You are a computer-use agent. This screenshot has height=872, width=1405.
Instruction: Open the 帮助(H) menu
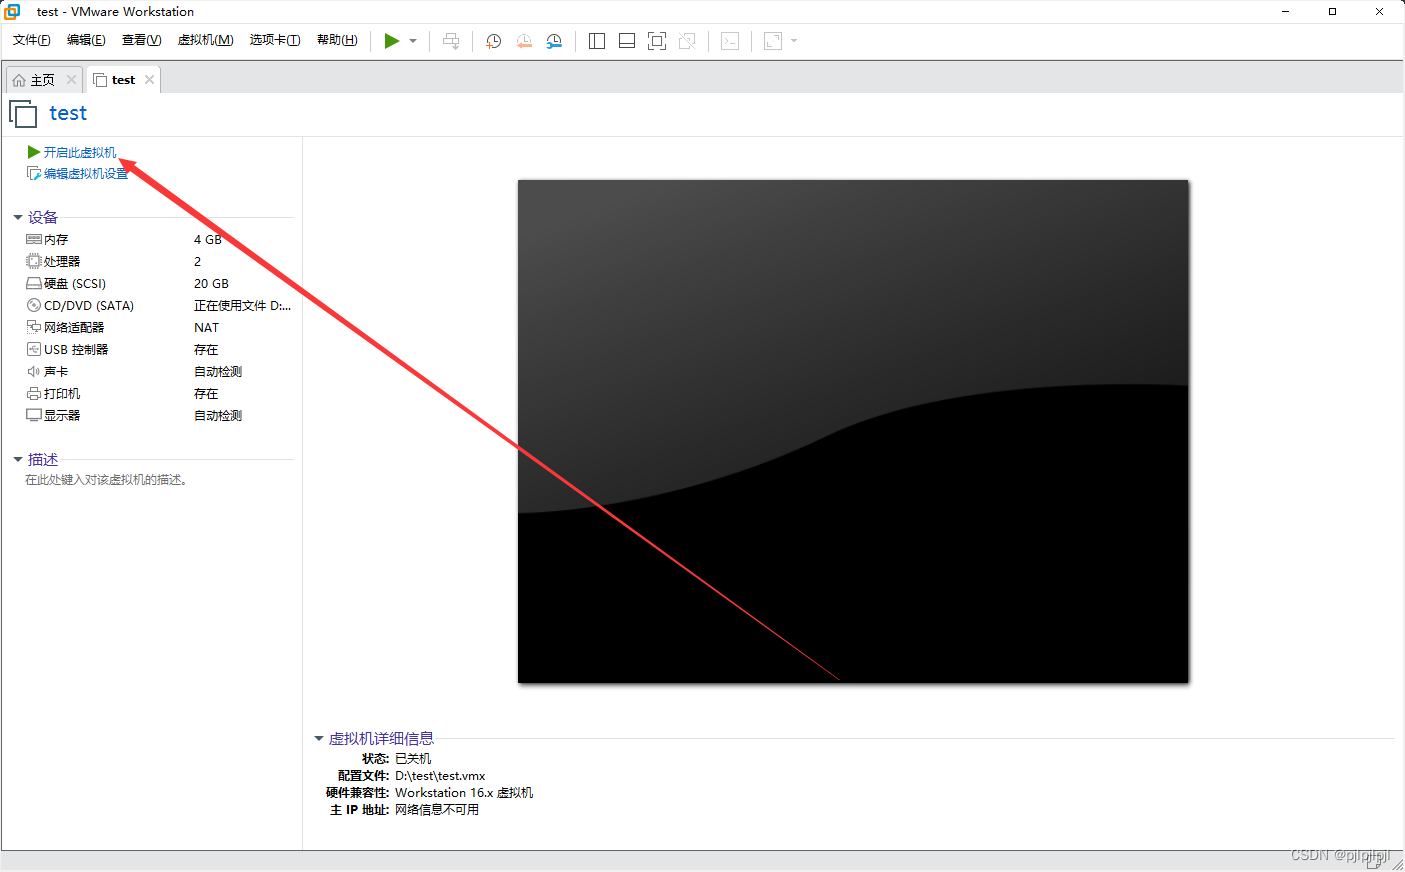pyautogui.click(x=337, y=40)
